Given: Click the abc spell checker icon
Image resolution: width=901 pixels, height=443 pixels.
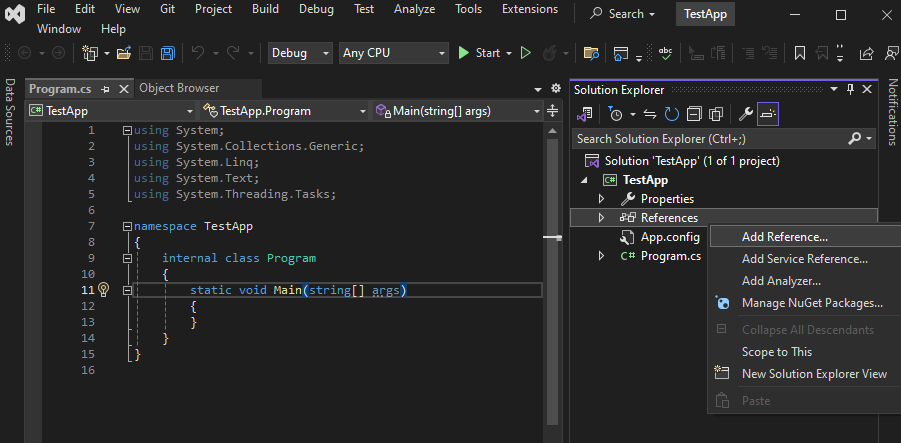Looking at the screenshot, I should coord(665,53).
